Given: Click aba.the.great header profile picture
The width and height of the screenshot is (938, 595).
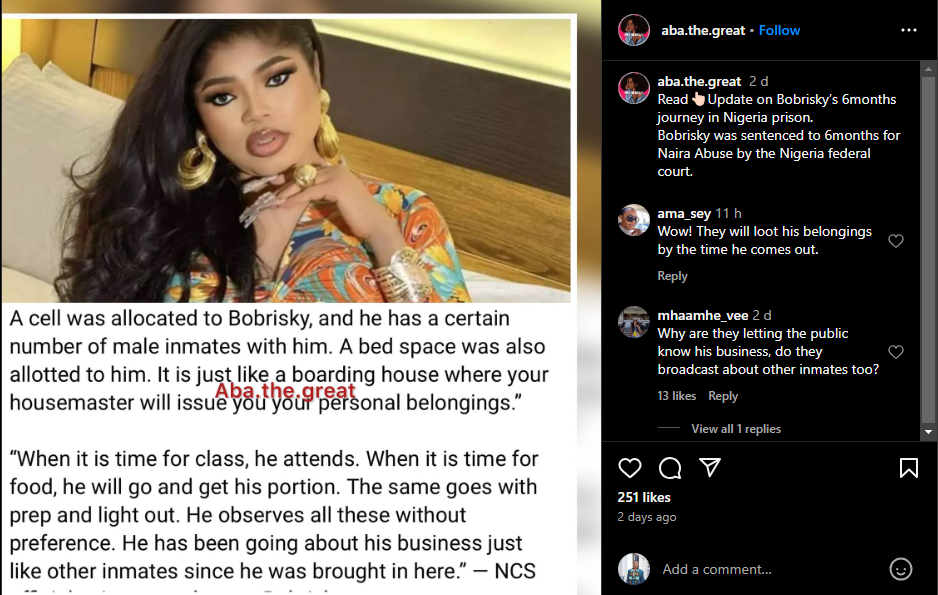Looking at the screenshot, I should (634, 30).
